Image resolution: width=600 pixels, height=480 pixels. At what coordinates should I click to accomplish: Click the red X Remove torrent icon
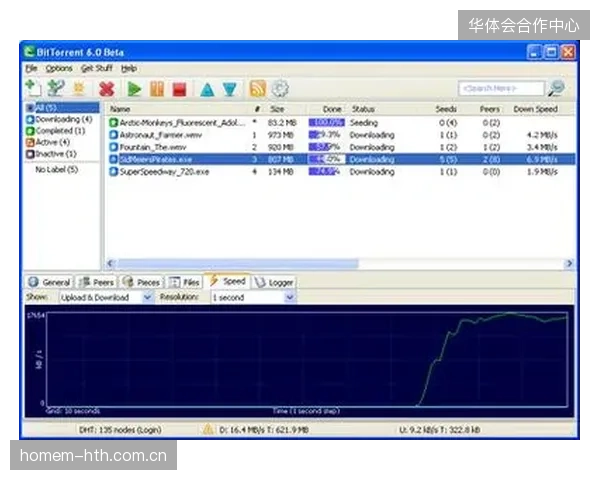pos(107,89)
